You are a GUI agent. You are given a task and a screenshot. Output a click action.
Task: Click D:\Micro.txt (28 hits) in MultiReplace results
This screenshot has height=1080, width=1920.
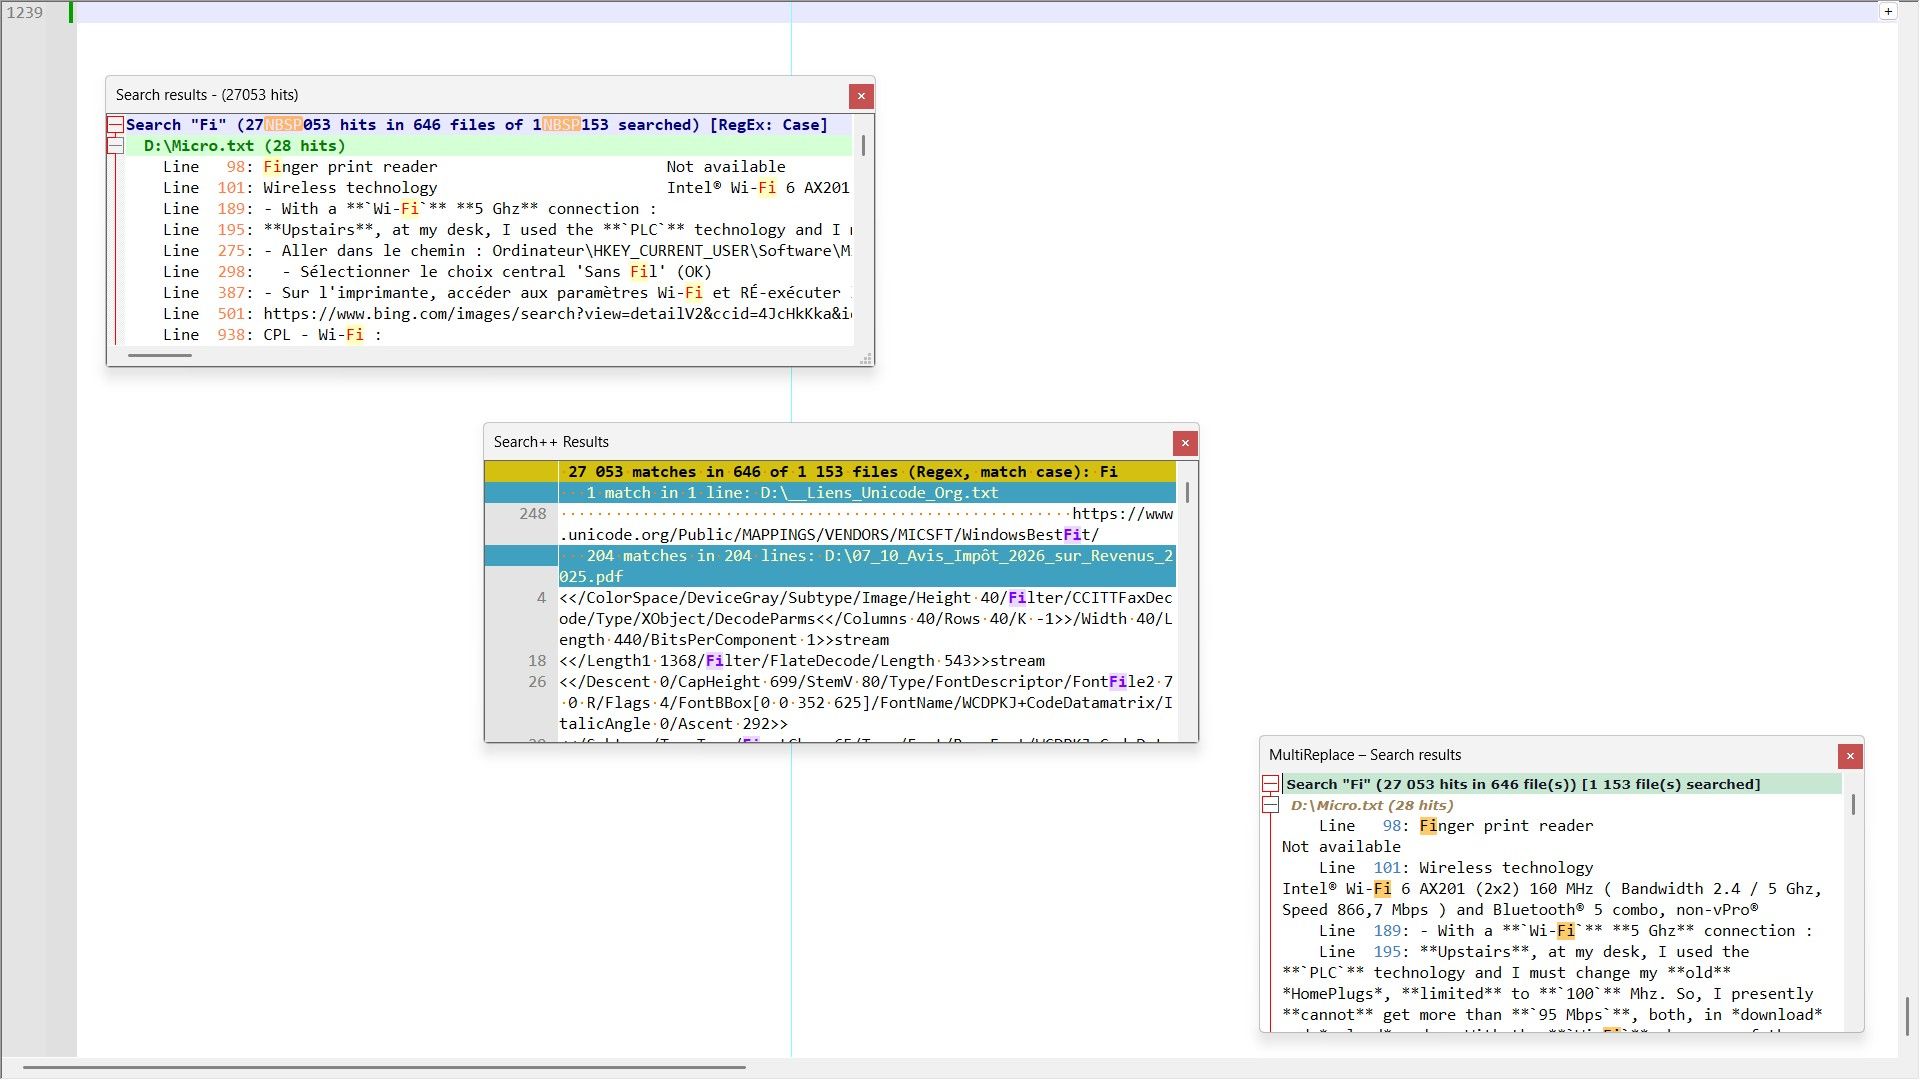click(x=1372, y=805)
